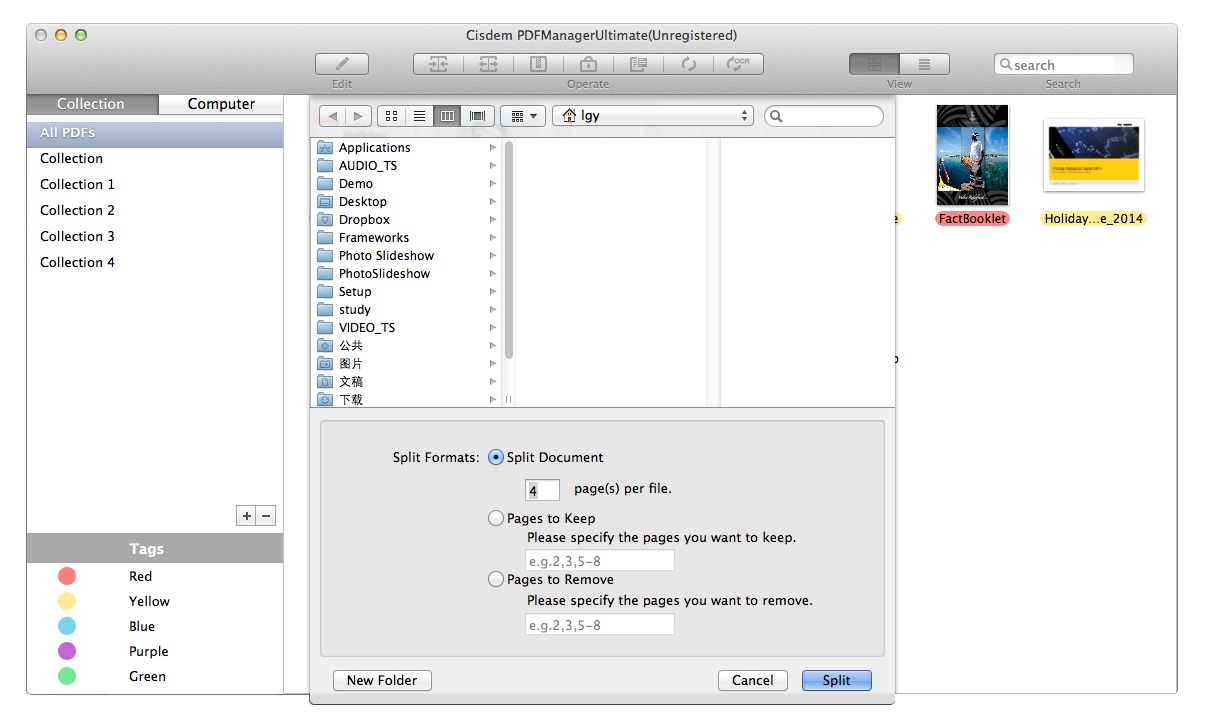Click the New Folder button
The width and height of the screenshot is (1206, 716).
(x=382, y=680)
